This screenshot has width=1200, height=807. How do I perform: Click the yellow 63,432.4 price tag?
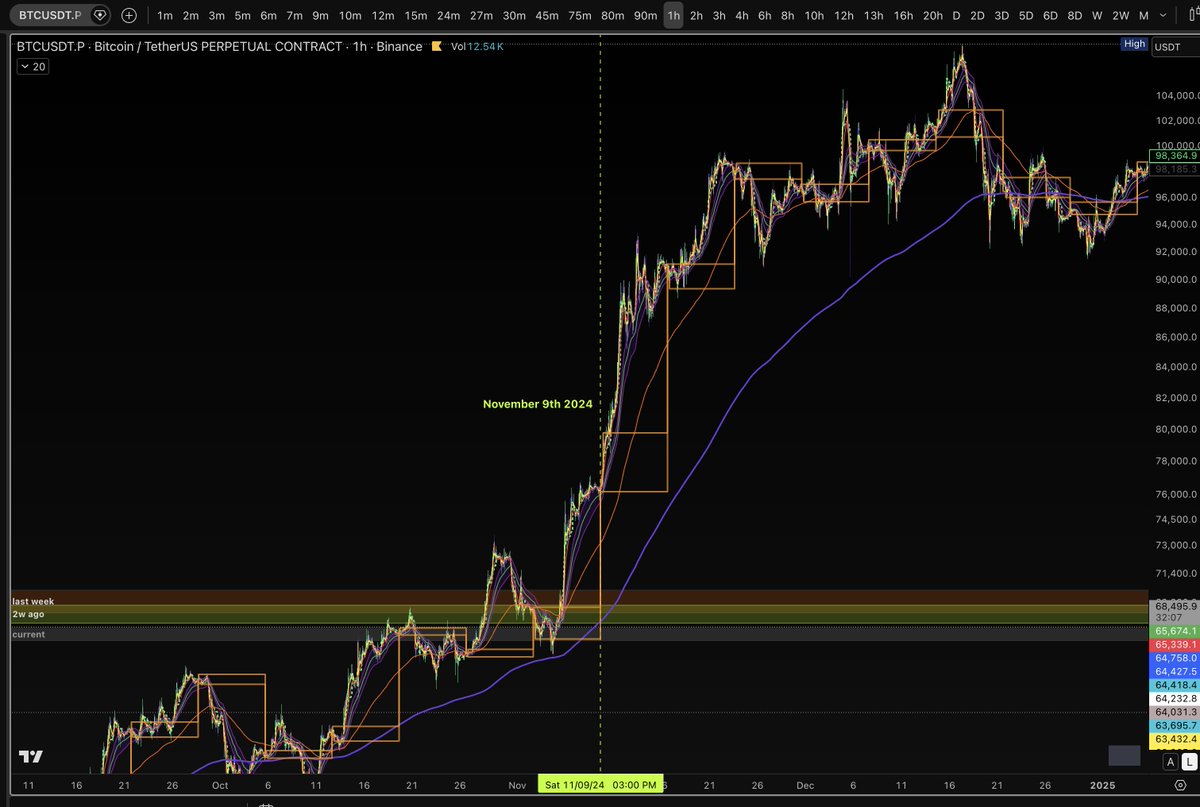click(x=1175, y=739)
